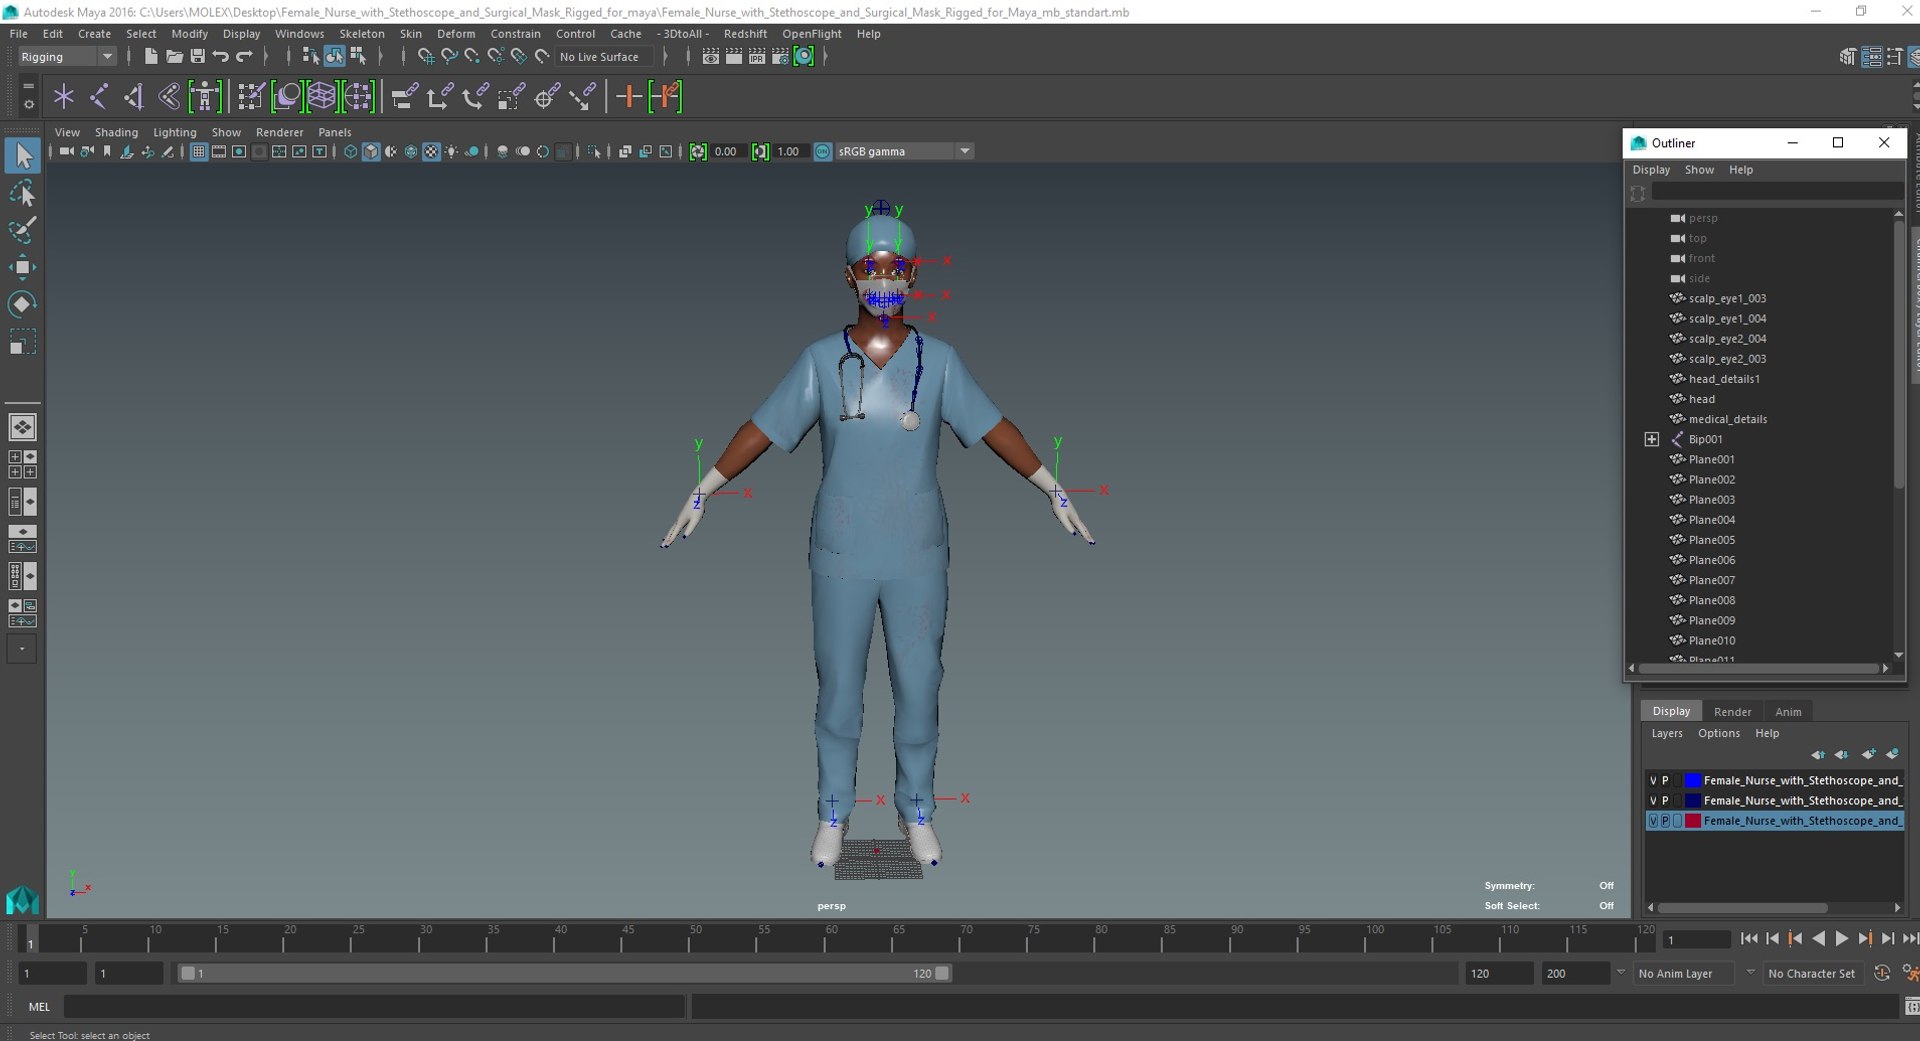Switch to the Anim layer tab
This screenshot has width=1920, height=1041.
pos(1788,712)
